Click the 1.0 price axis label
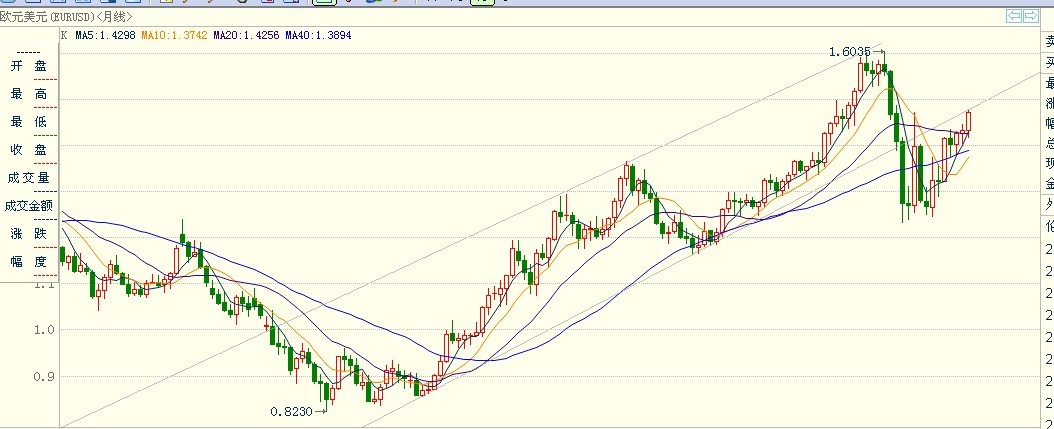The image size is (1054, 429). pyautogui.click(x=44, y=329)
